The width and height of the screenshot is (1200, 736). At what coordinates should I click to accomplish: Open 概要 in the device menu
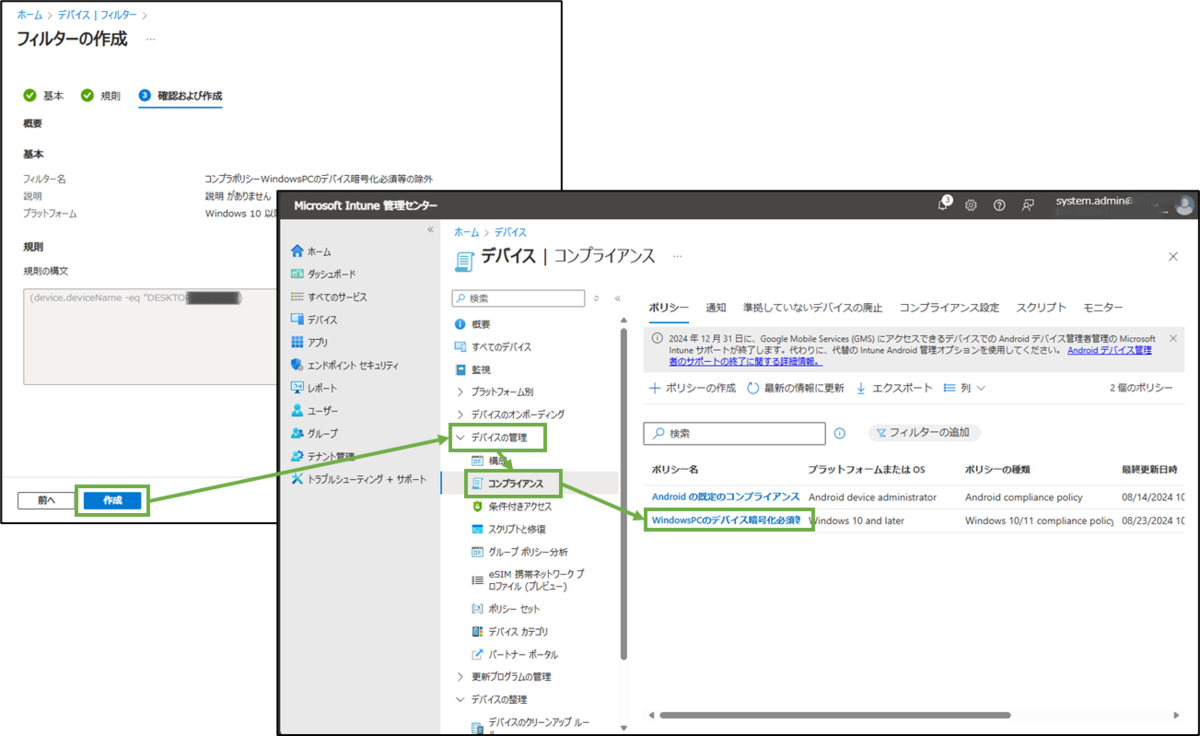473,324
